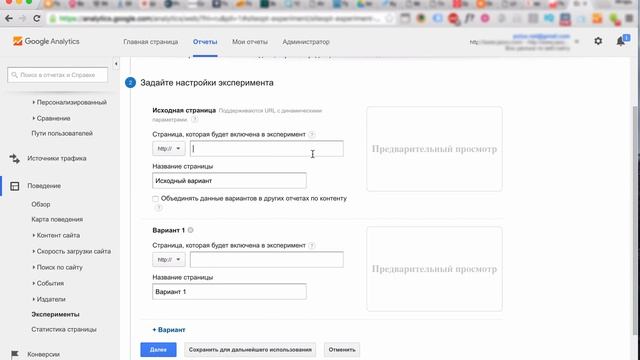Open the notifications bell icon

621,41
